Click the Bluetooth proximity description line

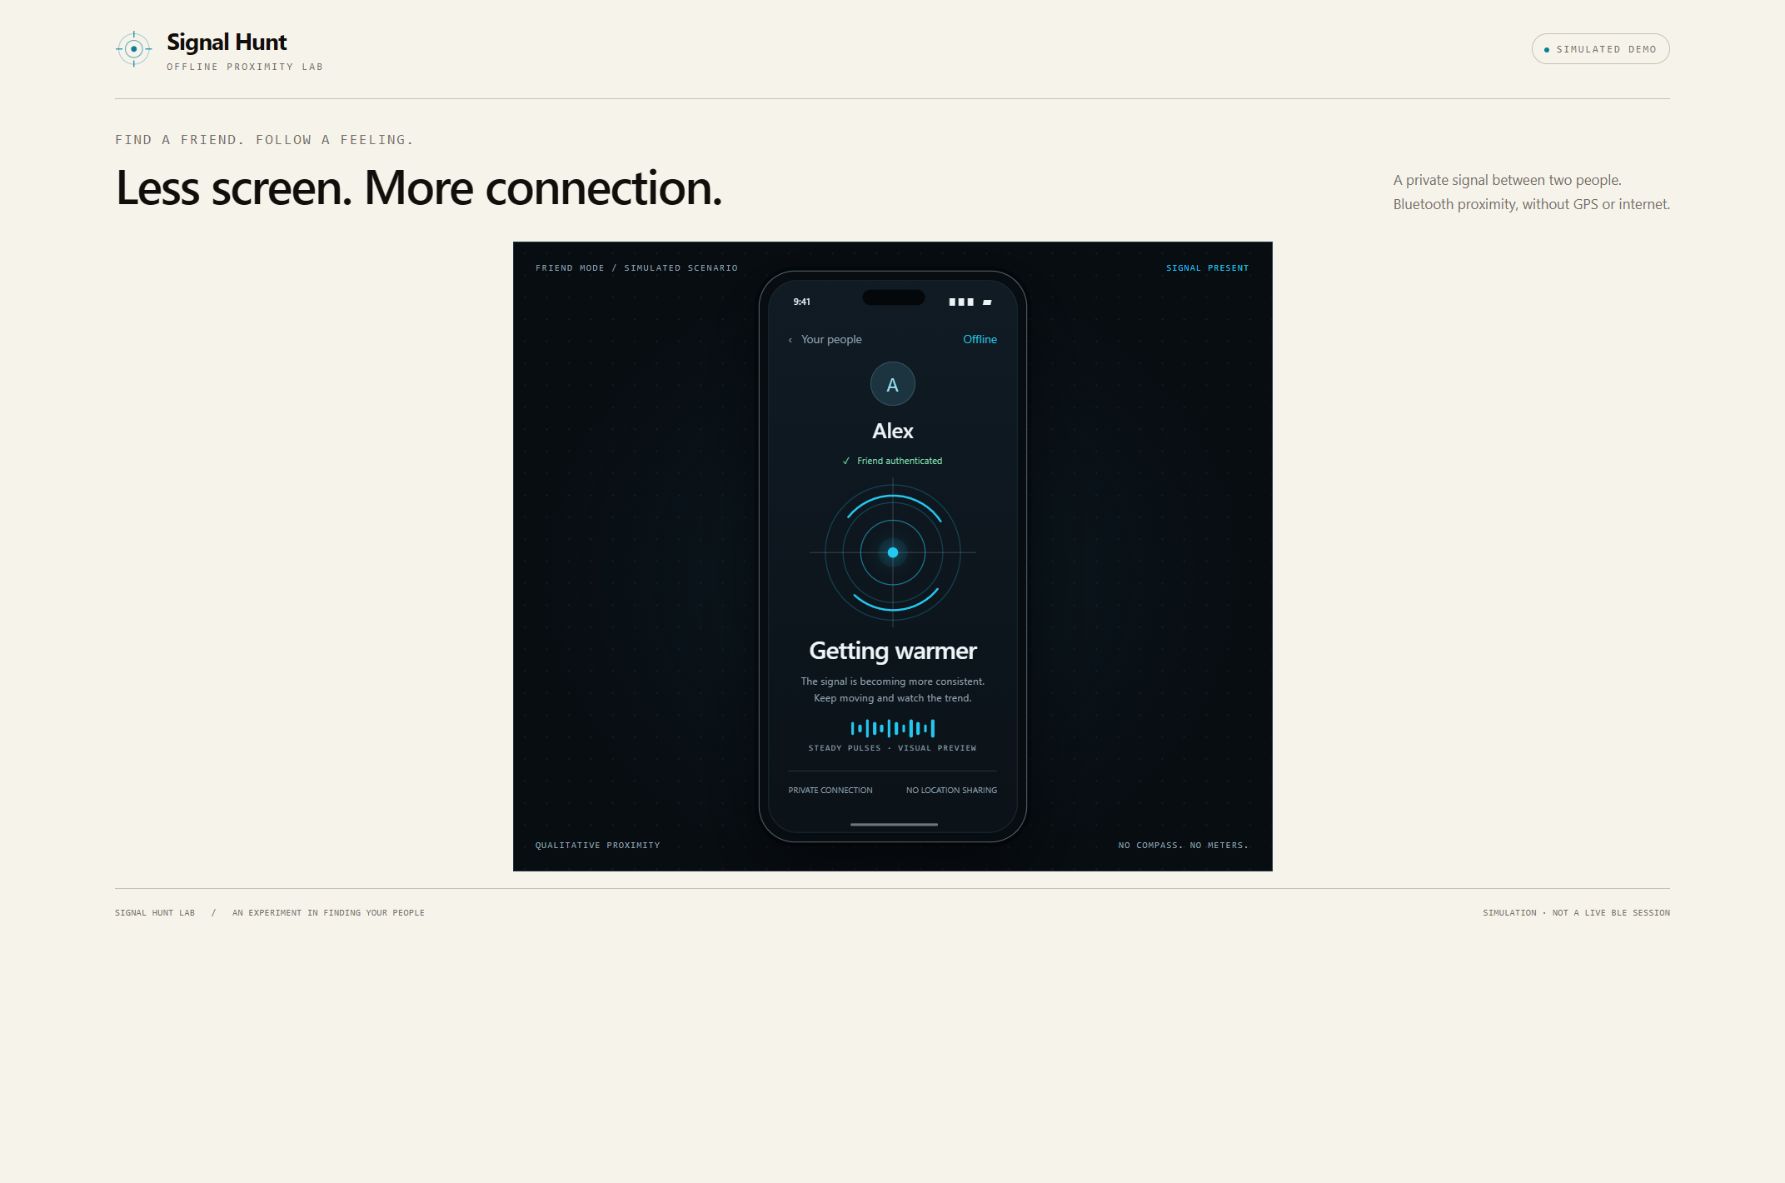tap(1531, 204)
